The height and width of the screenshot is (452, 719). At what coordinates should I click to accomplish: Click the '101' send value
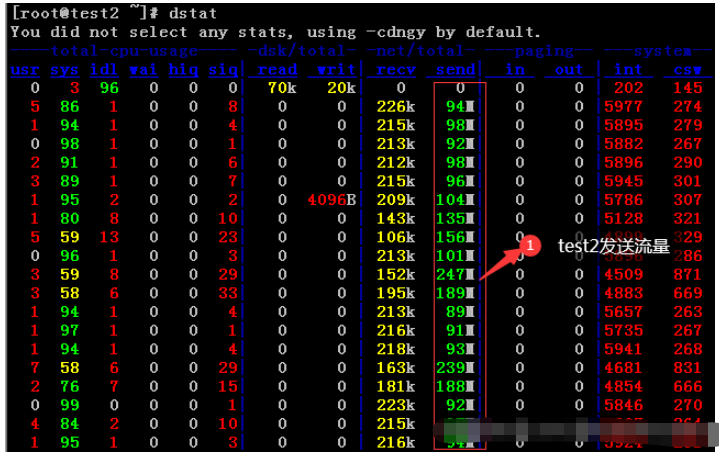coord(451,256)
